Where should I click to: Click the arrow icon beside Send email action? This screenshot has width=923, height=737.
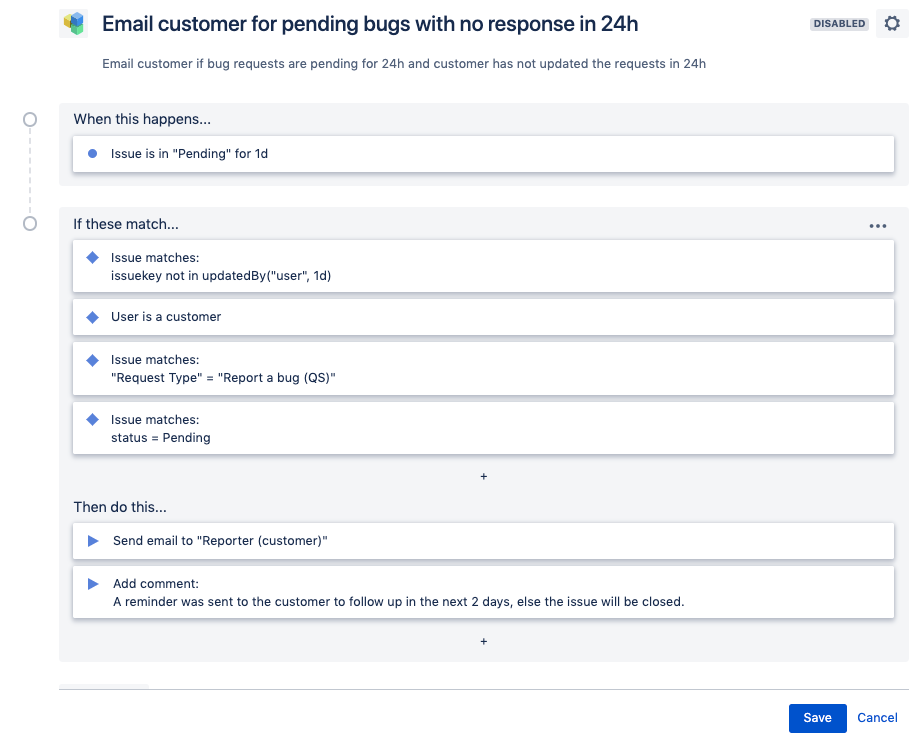pyautogui.click(x=93, y=540)
